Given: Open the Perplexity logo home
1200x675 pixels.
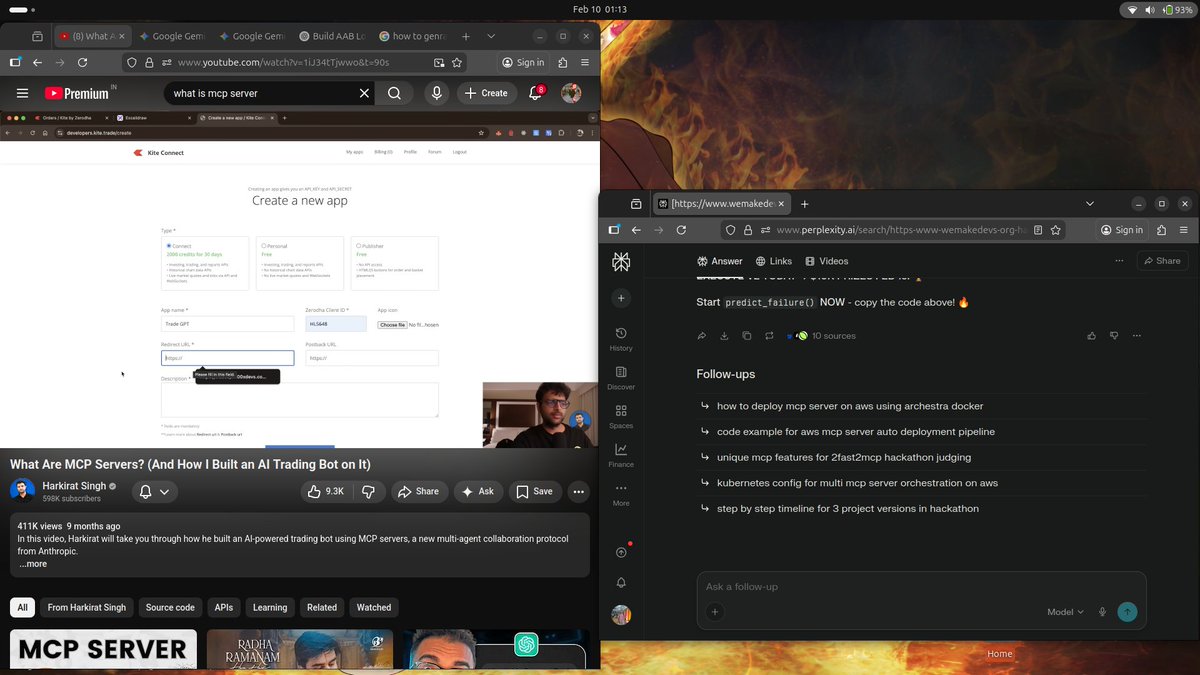Looking at the screenshot, I should (621, 261).
